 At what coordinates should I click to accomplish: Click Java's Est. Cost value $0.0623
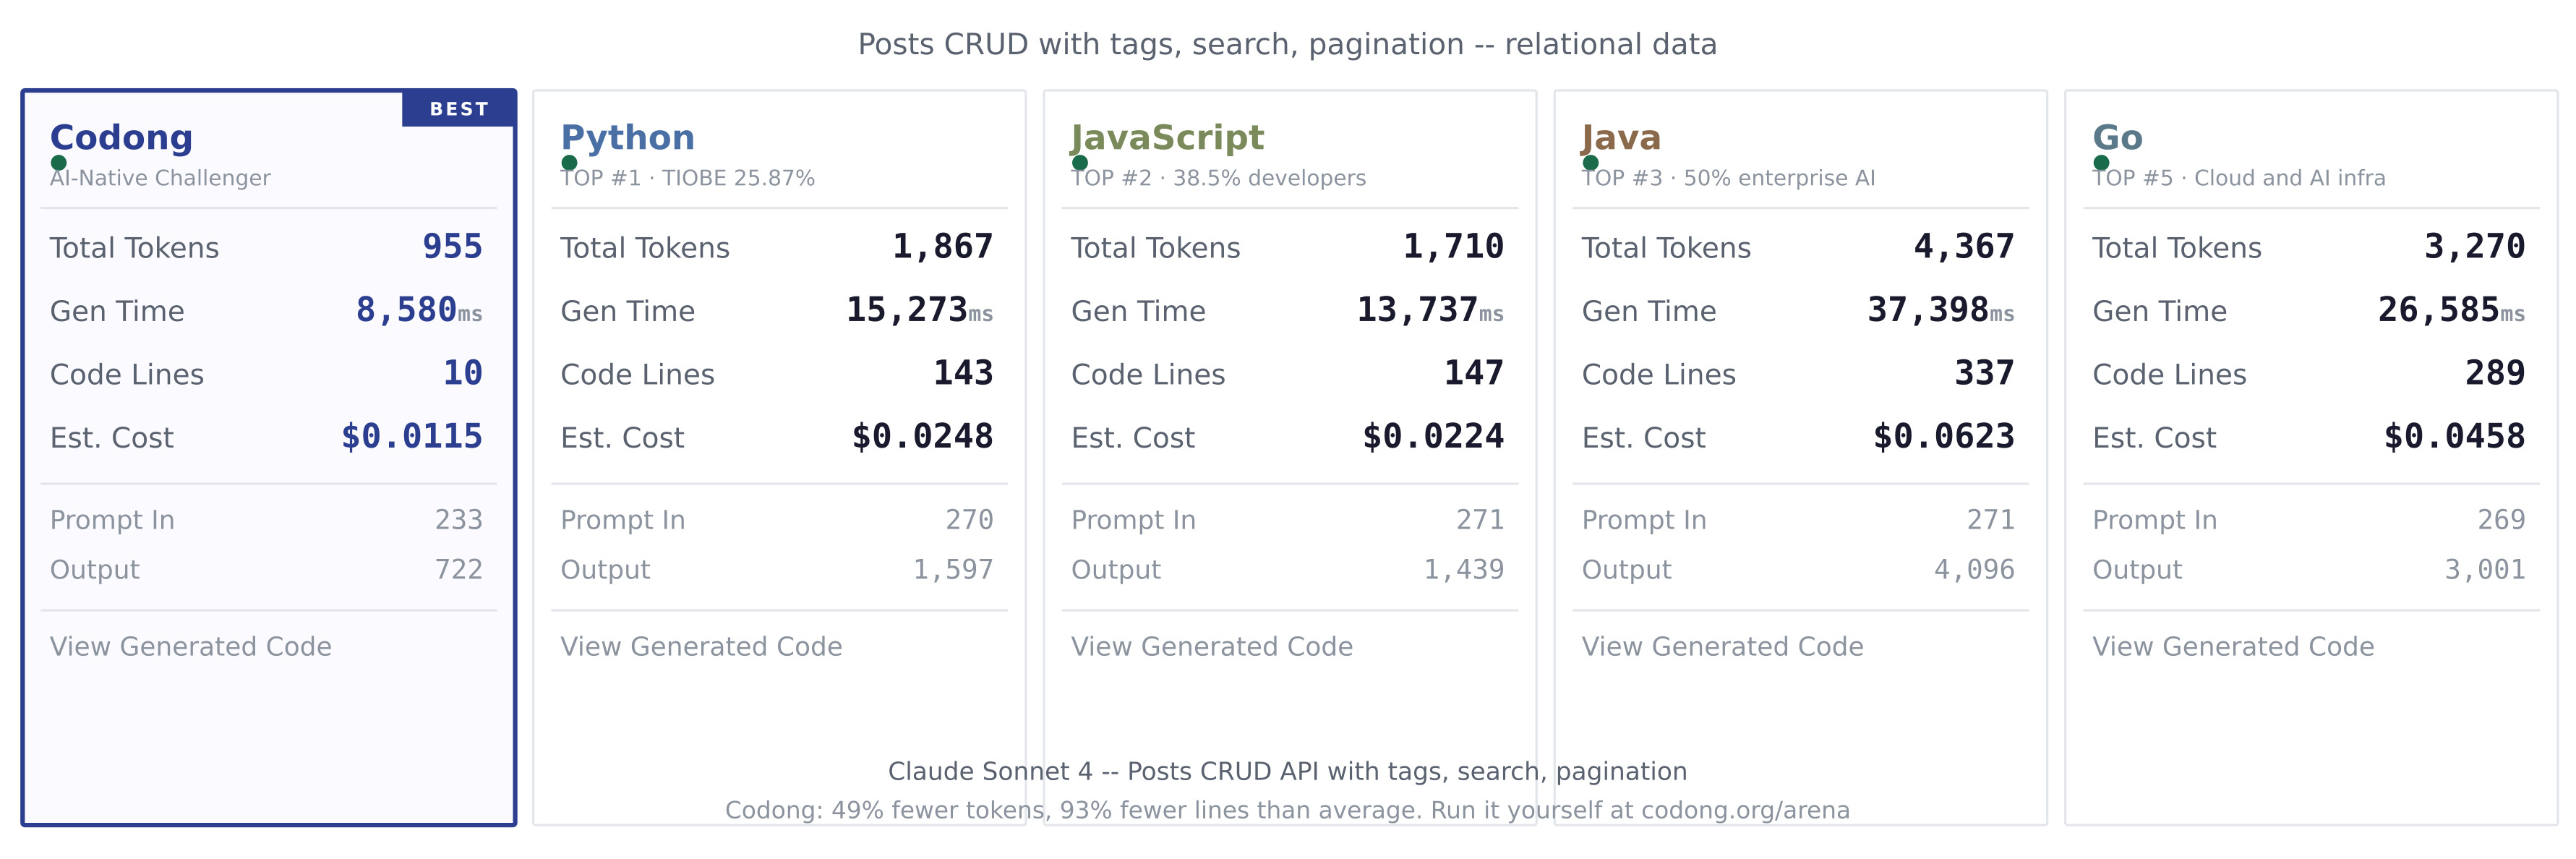click(x=1943, y=437)
